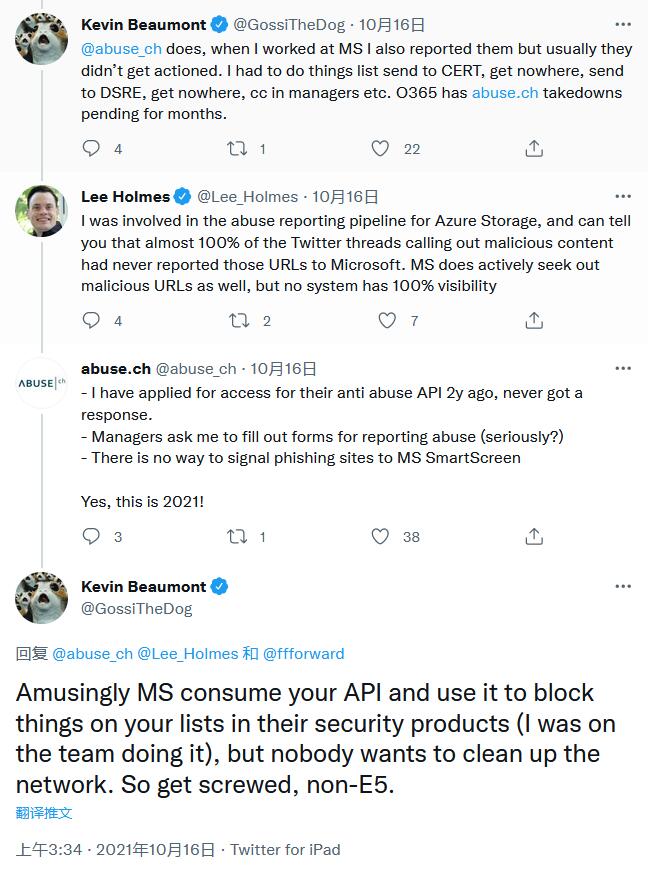This screenshot has height=871, width=648.
Task: Reply to Lee Holmes's tweet
Action: (x=91, y=320)
